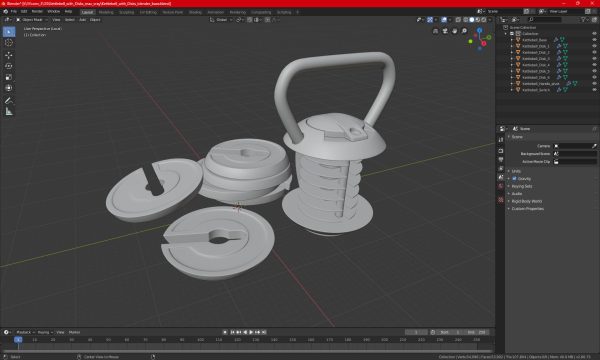Activate the 3D Cursor tool
600x360 pixels.
pyautogui.click(x=9, y=42)
